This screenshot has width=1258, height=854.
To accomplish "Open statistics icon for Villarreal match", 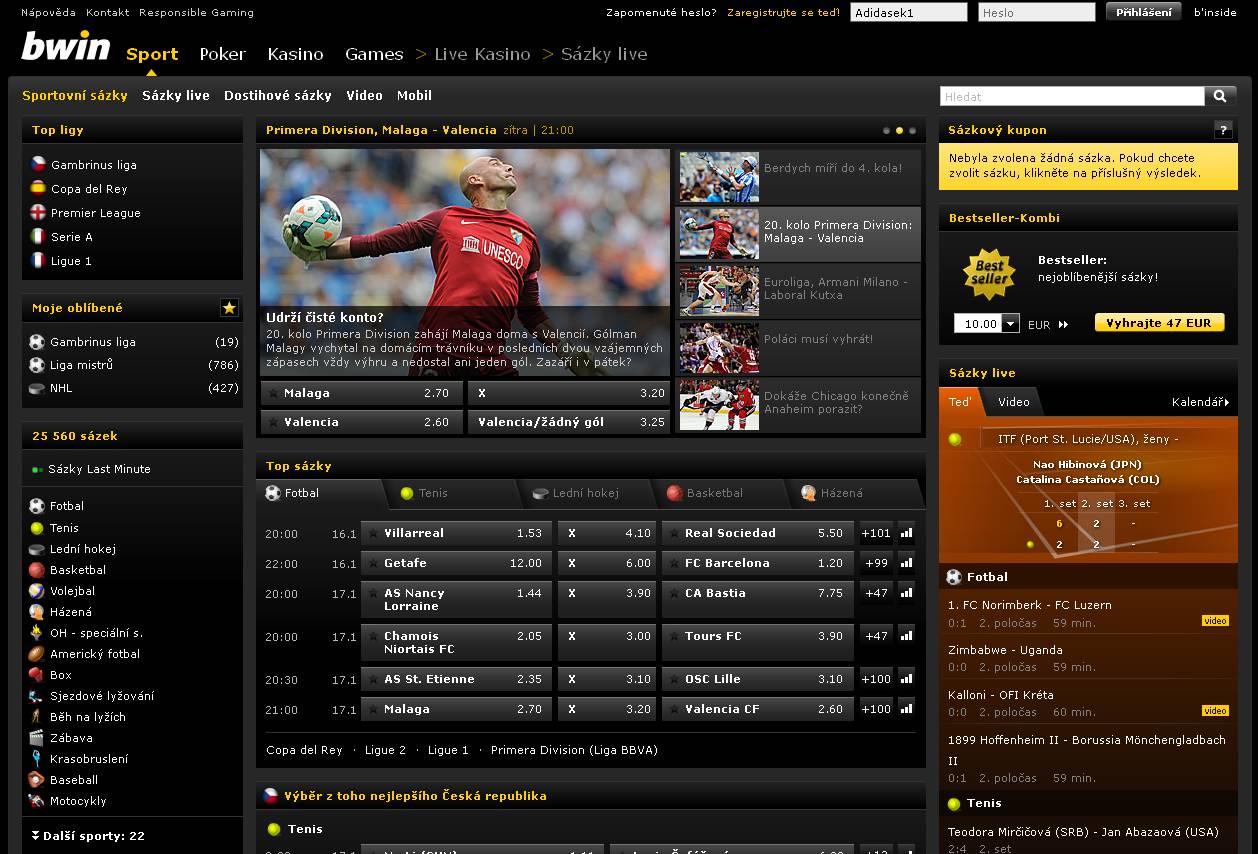I will [907, 533].
